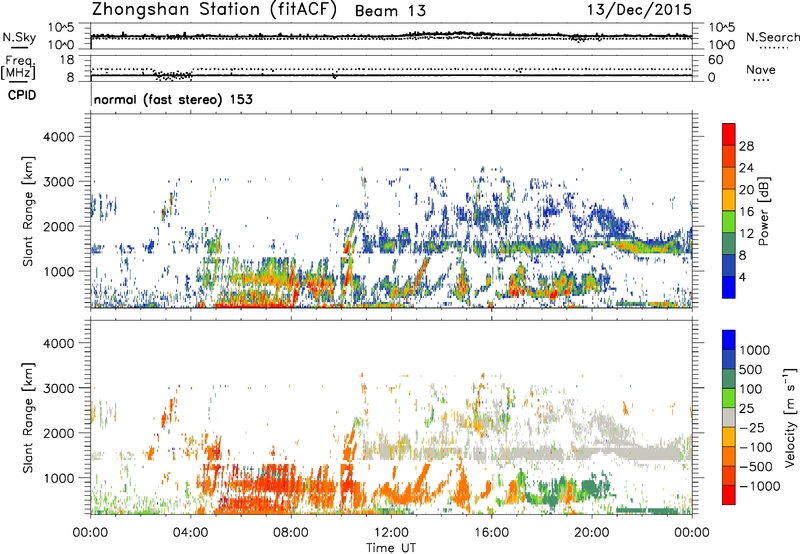Click the Time UT axis label
Image resolution: width=800 pixels, height=554 pixels.
click(391, 548)
